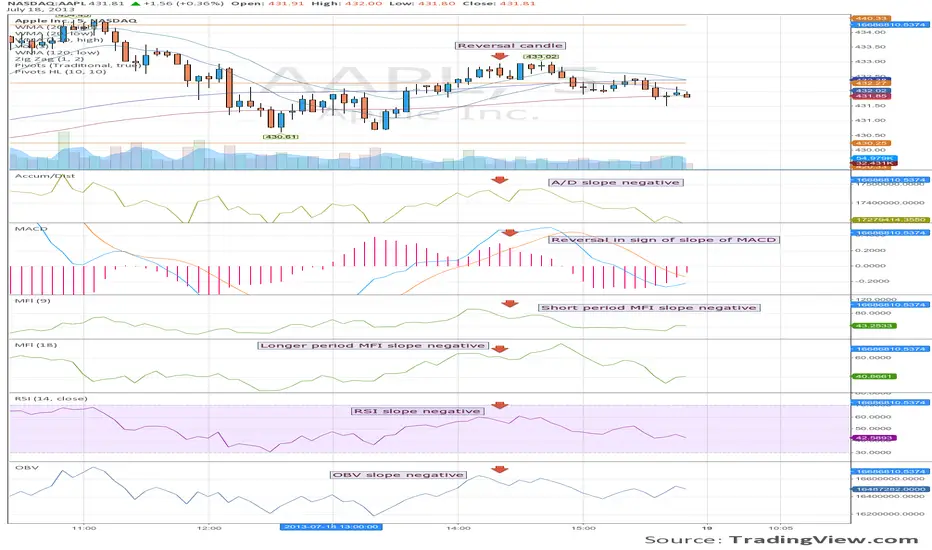The image size is (932, 550).
Task: Click the RSI slope negative annotation
Action: point(417,411)
